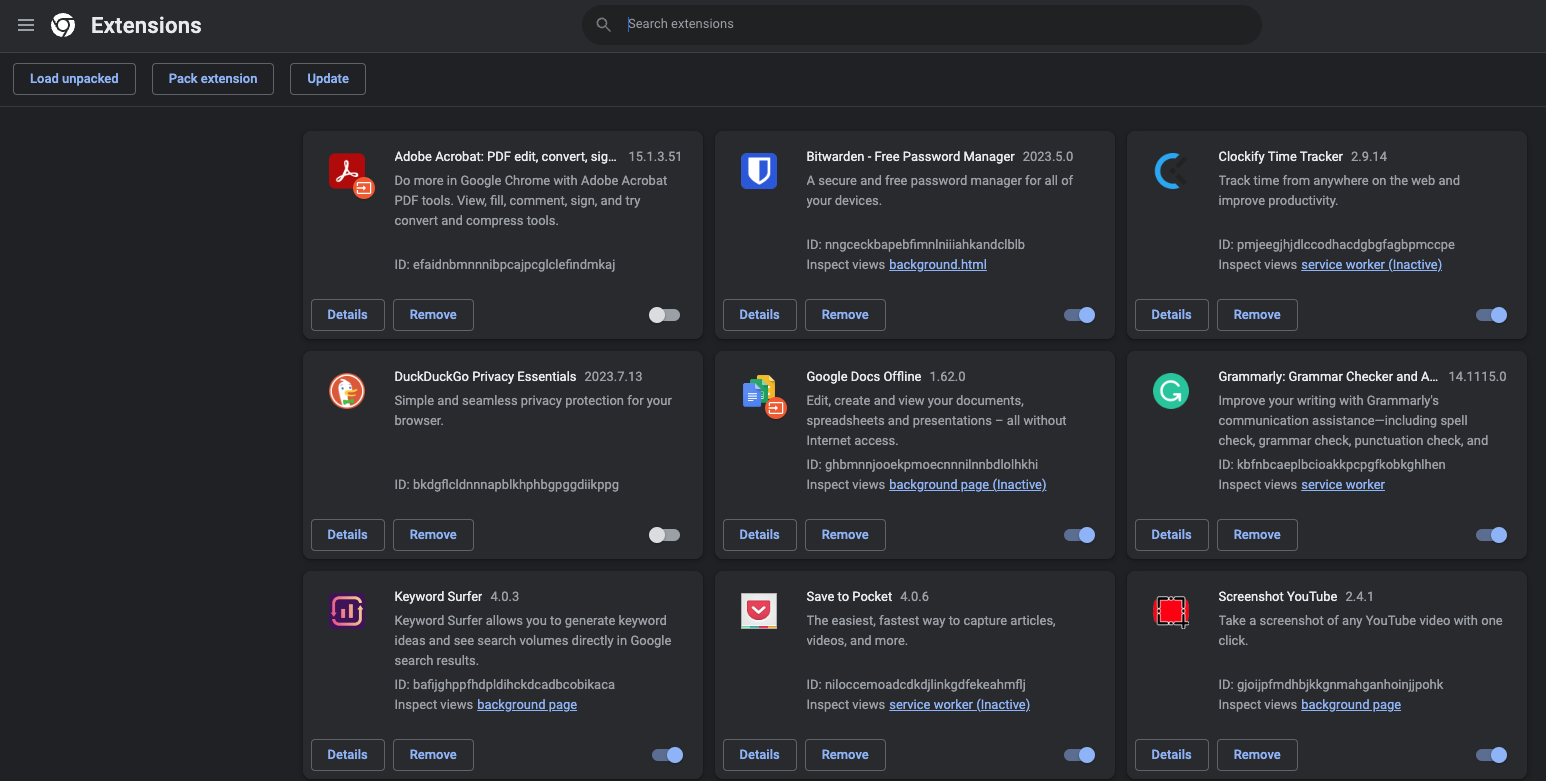The height and width of the screenshot is (781, 1546).
Task: Open Save to Pocket service worker (Inactive)
Action: click(x=959, y=705)
